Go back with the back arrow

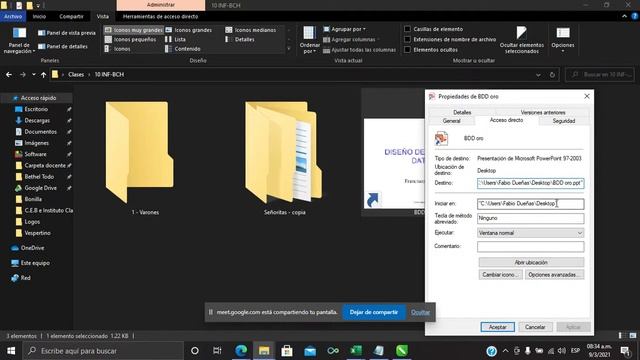point(9,75)
